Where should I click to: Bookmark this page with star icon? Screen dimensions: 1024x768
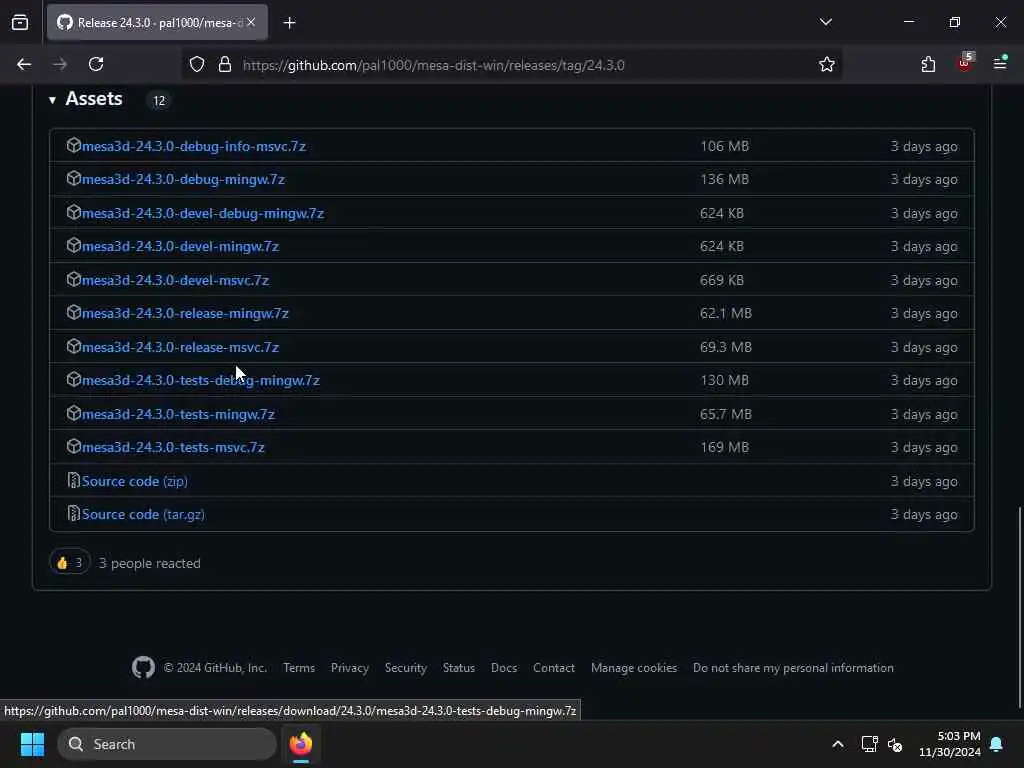point(827,65)
